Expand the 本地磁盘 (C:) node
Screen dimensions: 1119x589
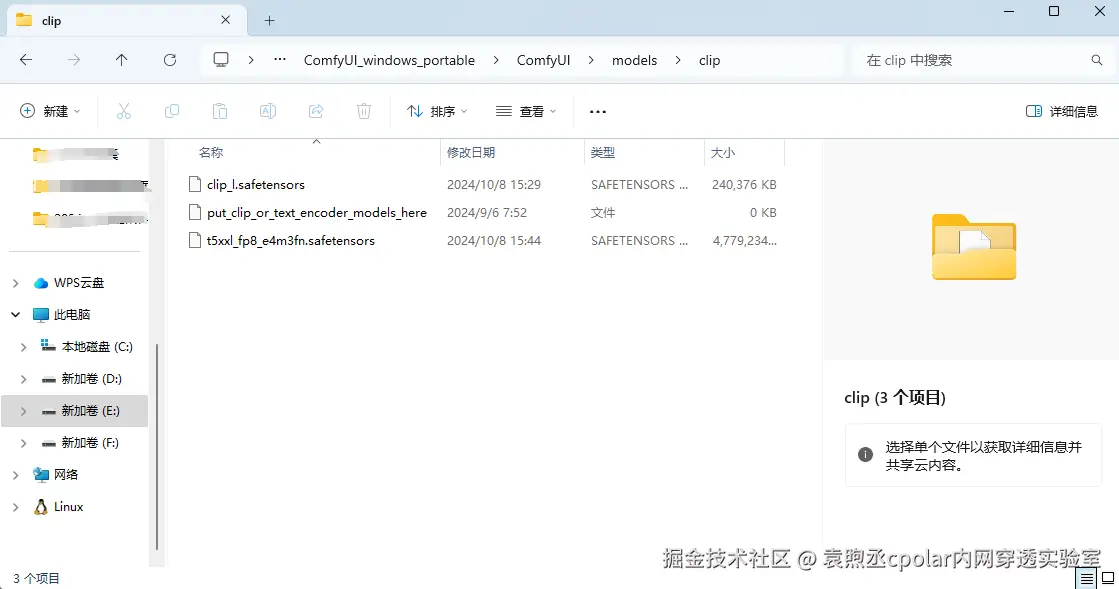click(x=24, y=347)
